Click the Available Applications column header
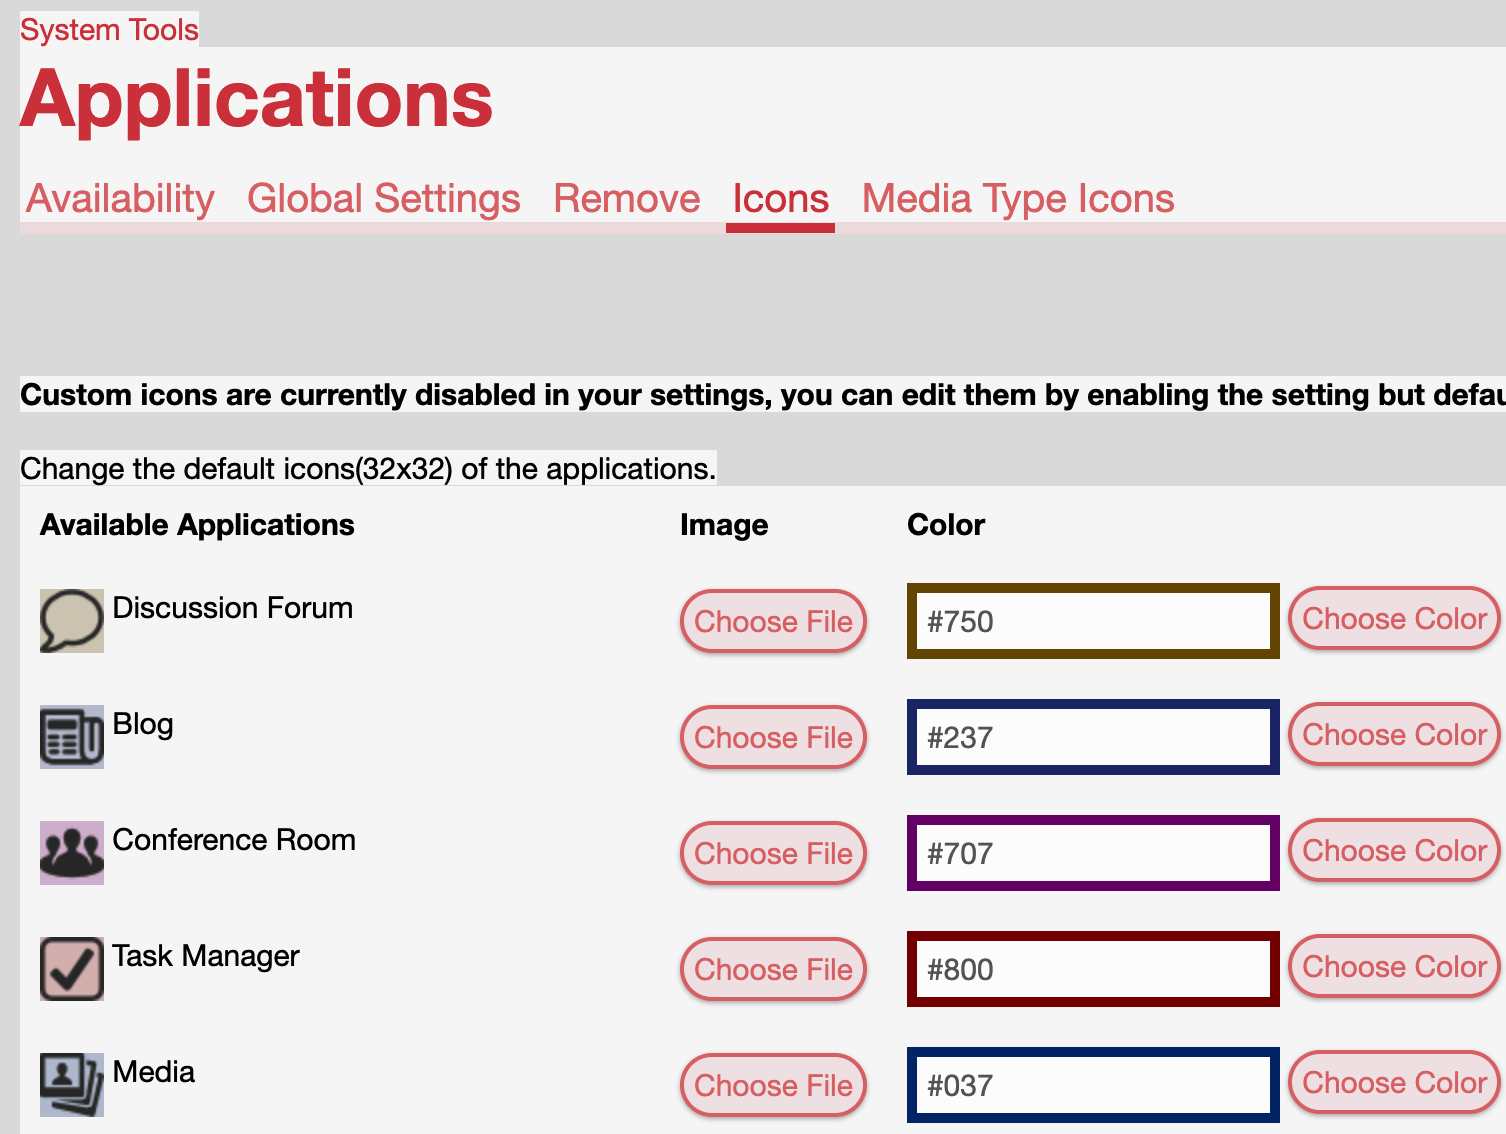This screenshot has width=1506, height=1134. pyautogui.click(x=197, y=525)
